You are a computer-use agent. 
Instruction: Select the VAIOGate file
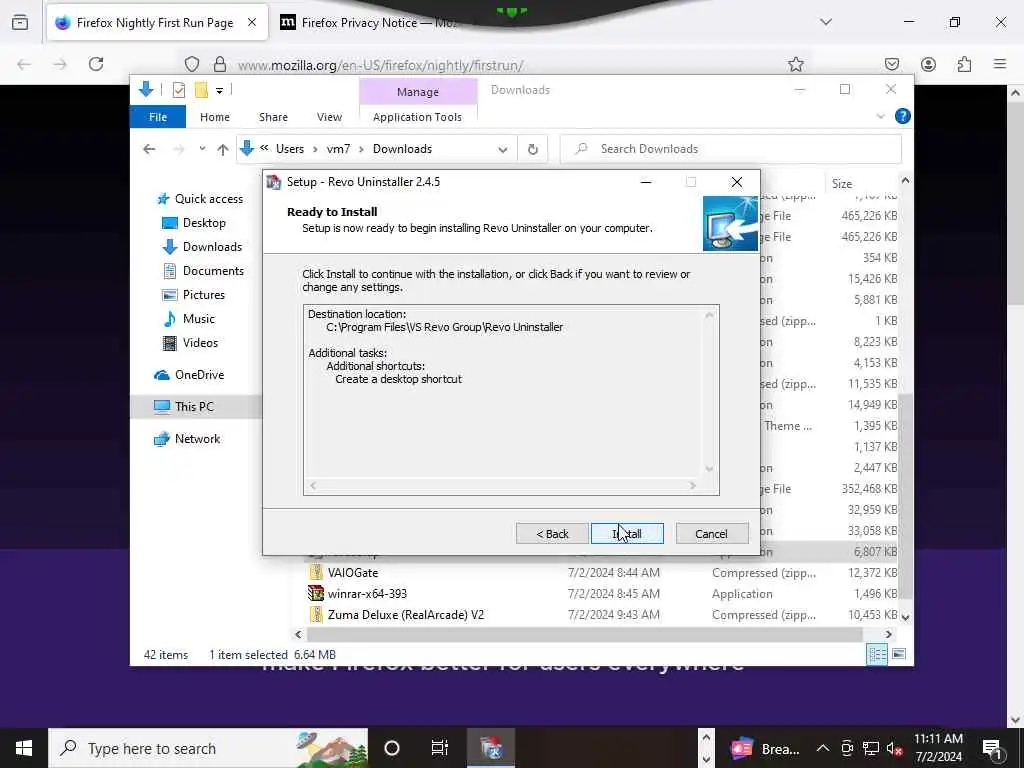click(x=353, y=573)
